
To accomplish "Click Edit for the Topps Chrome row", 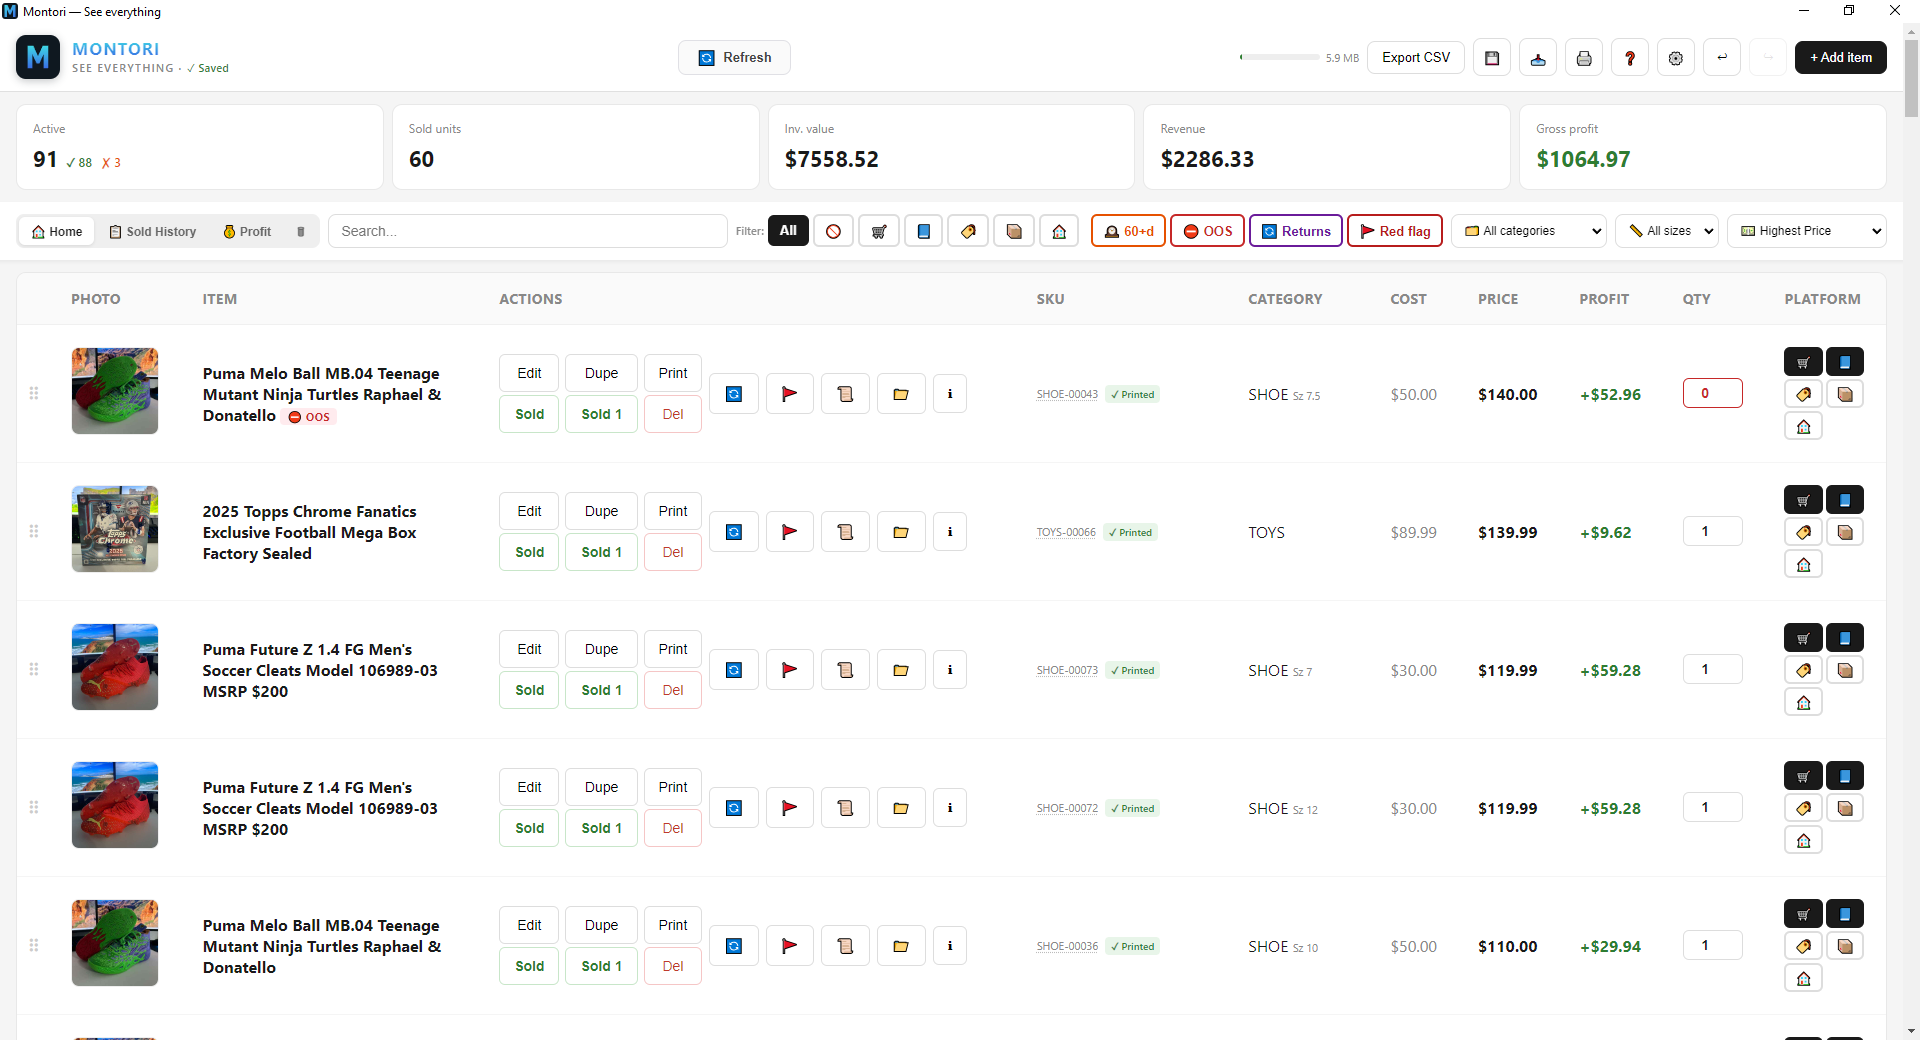I will [529, 512].
